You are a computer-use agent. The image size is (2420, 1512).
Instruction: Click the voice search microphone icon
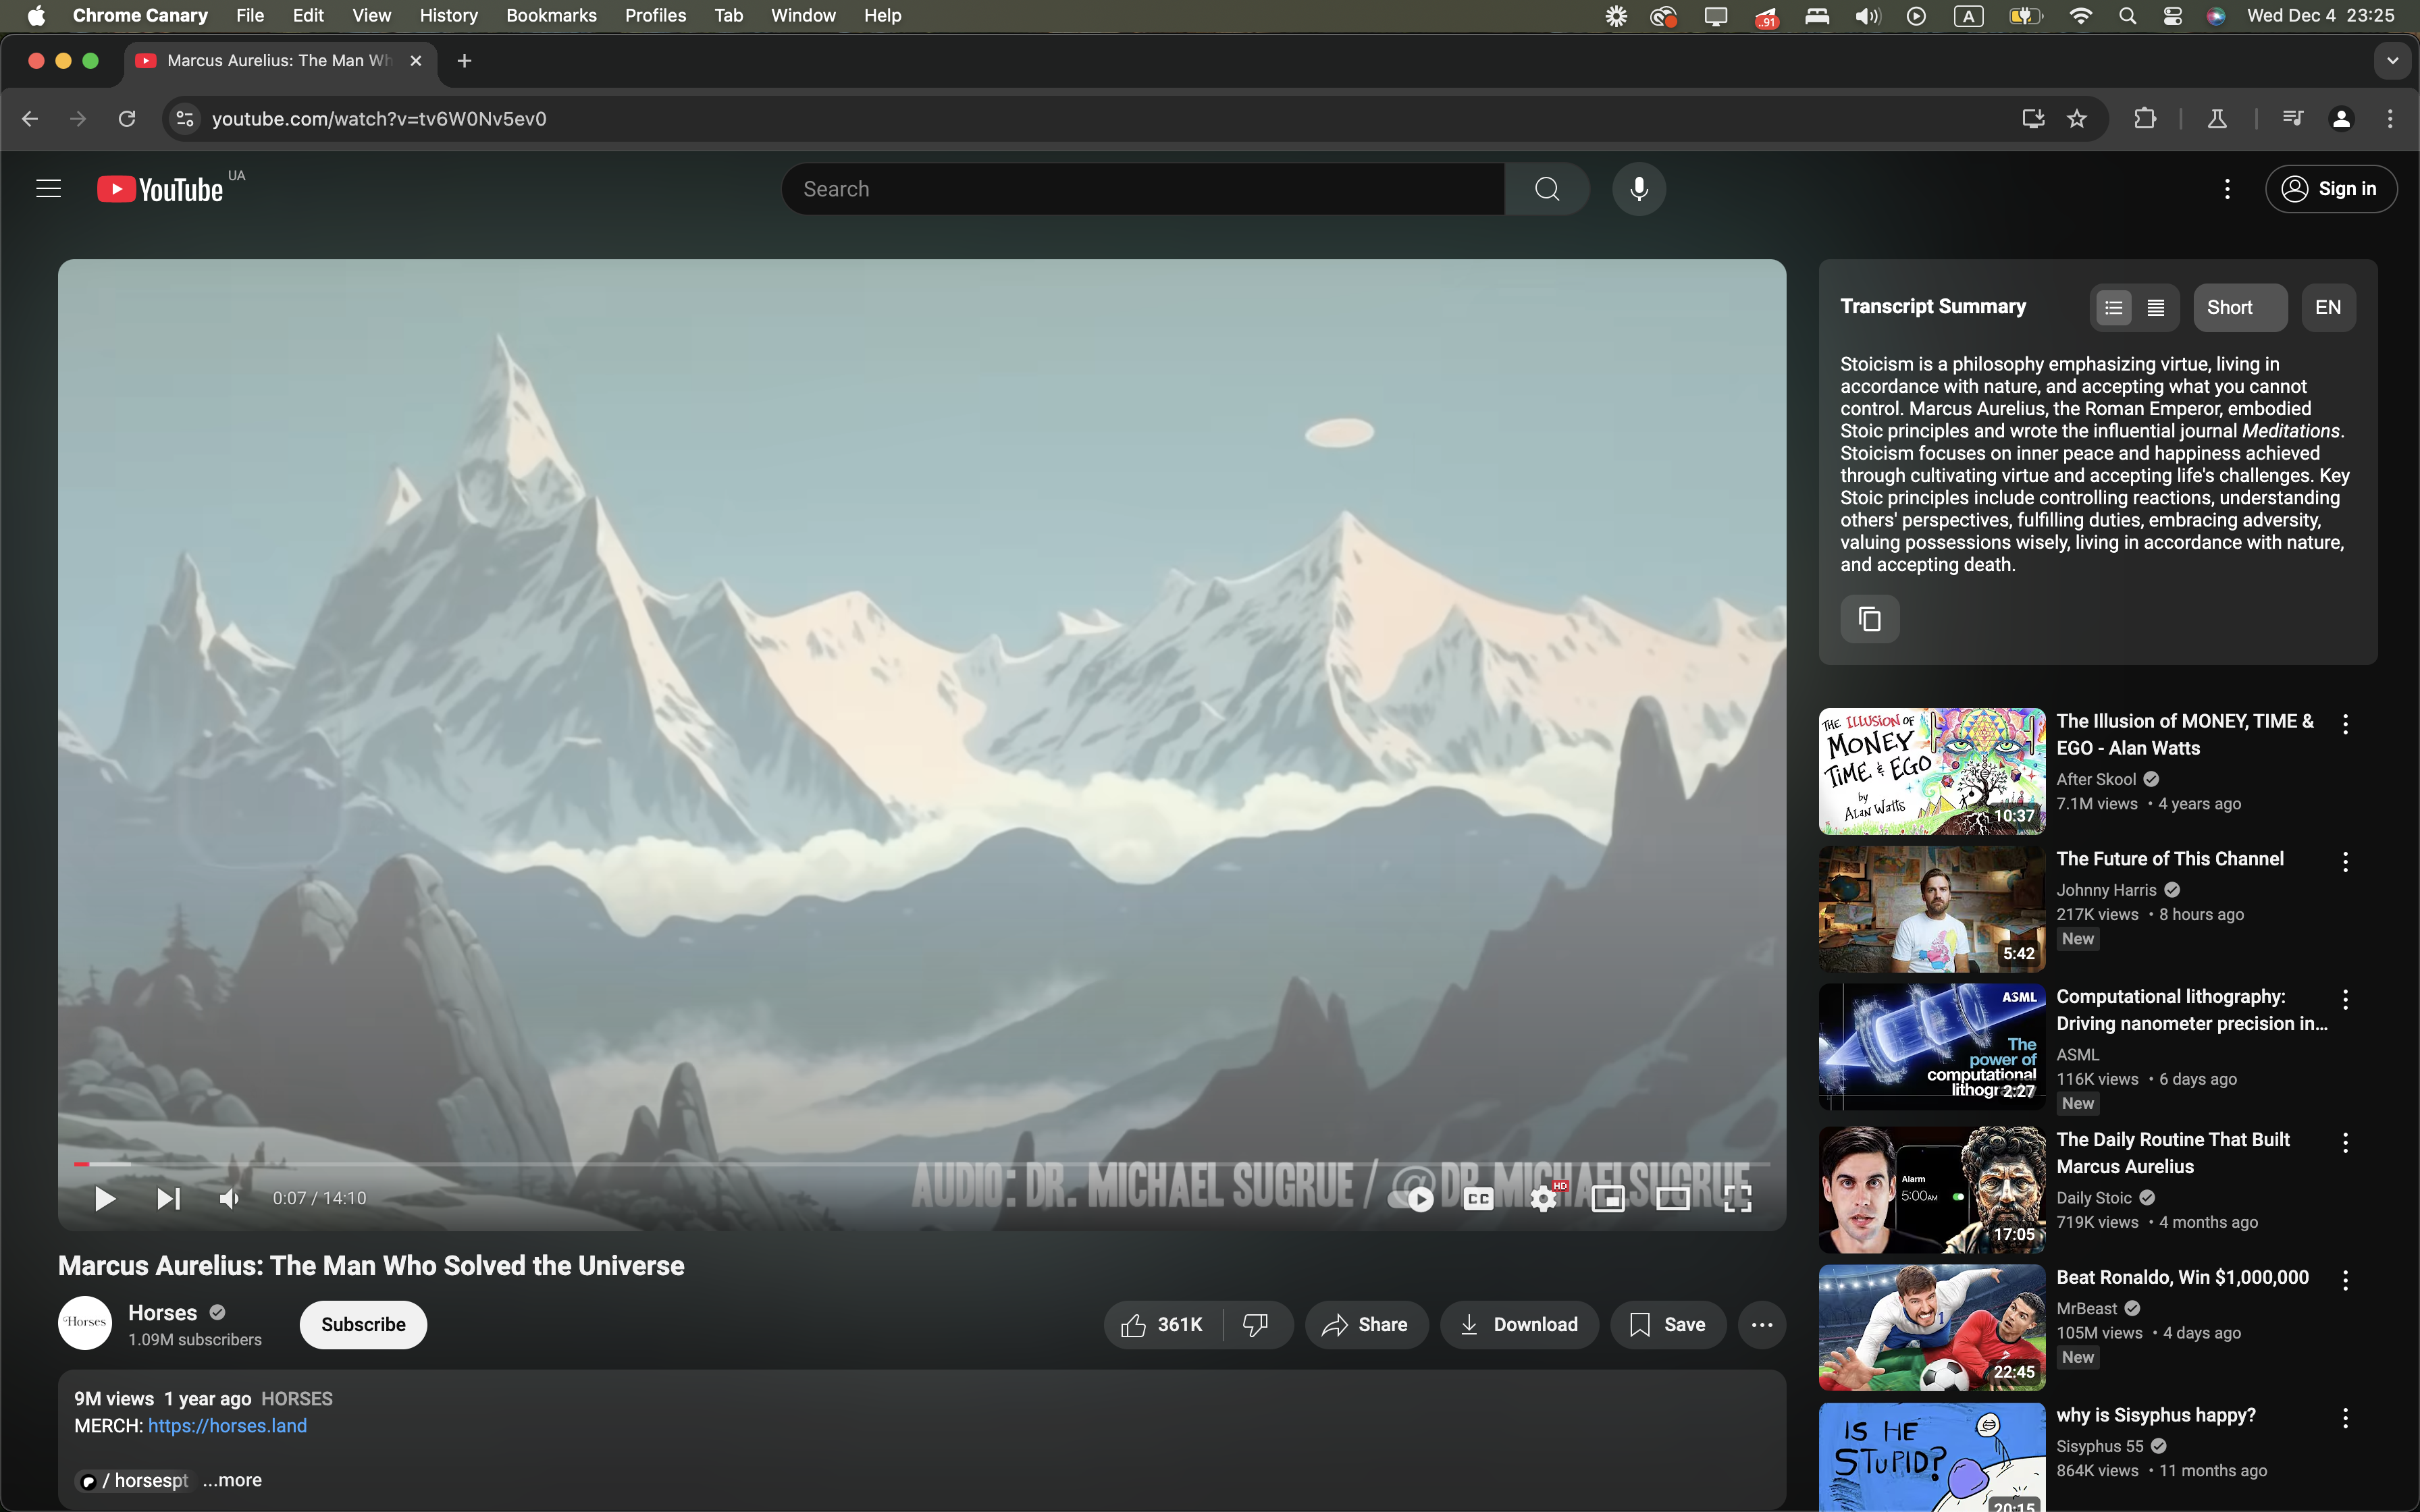pos(1638,189)
